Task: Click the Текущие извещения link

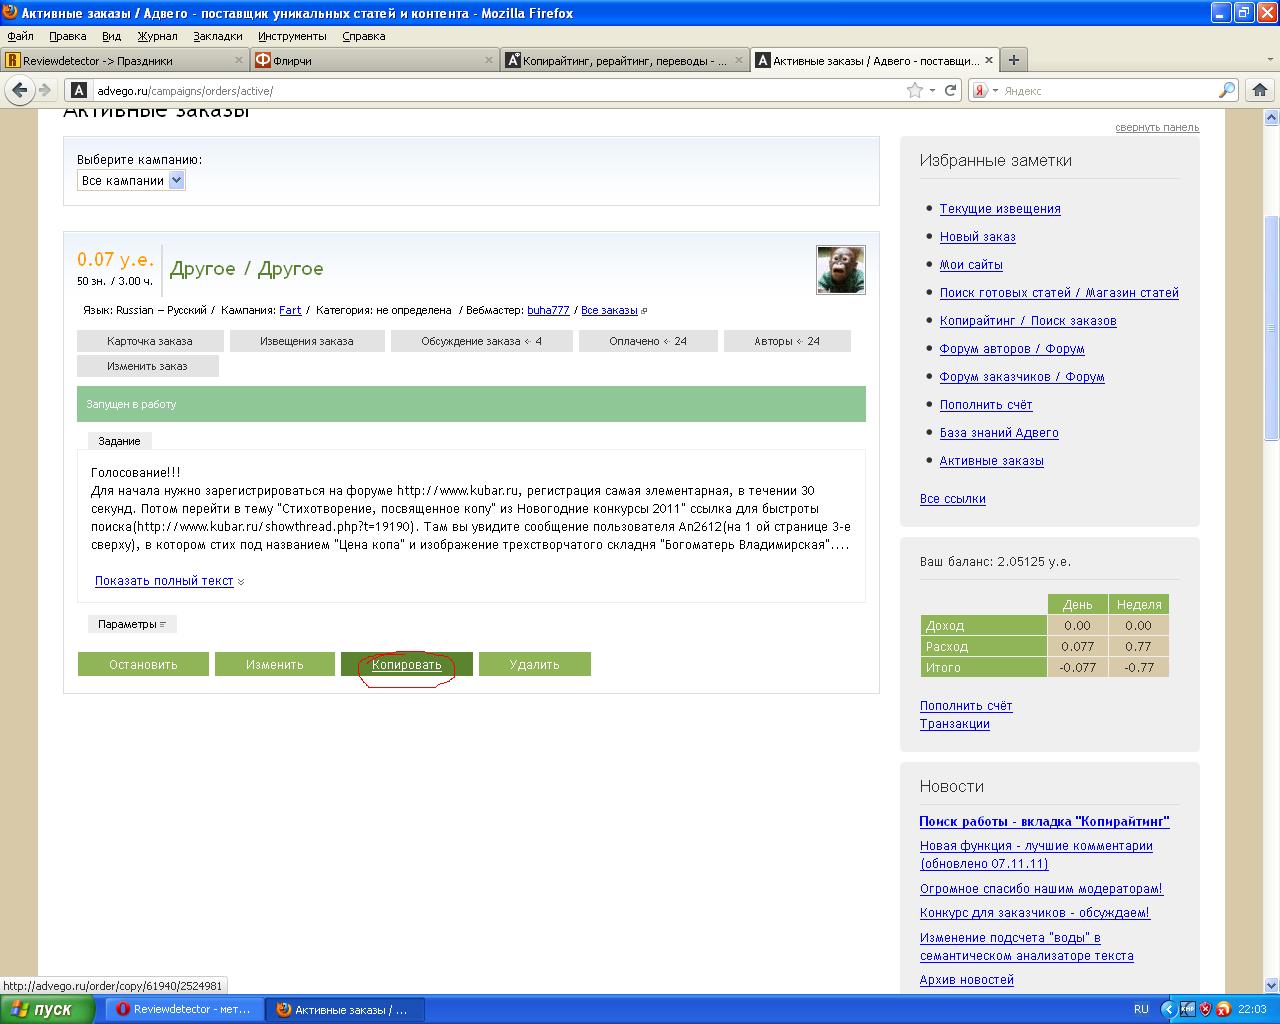Action: coord(1000,209)
